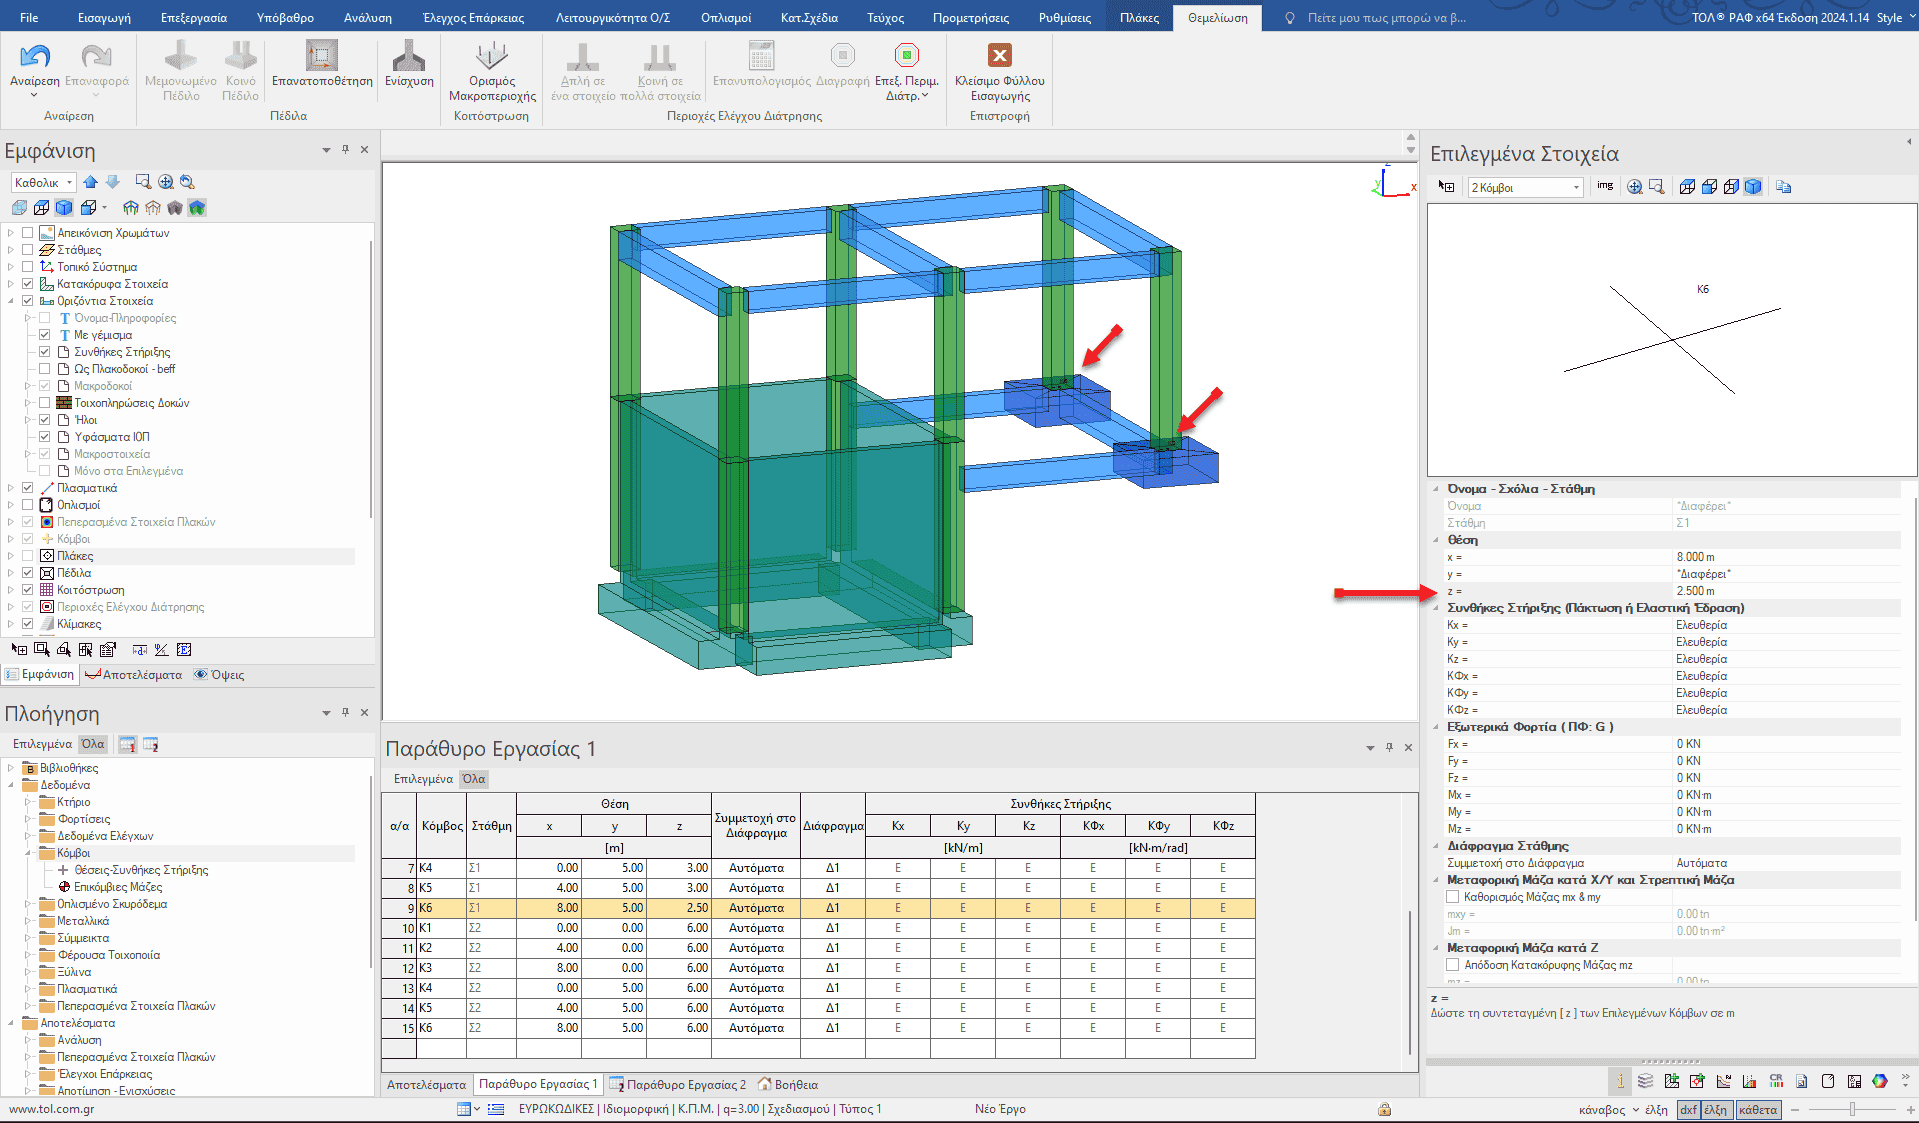1919x1123 pixels.
Task: Click the Αναίρεση undo icon
Action: pos(34,57)
